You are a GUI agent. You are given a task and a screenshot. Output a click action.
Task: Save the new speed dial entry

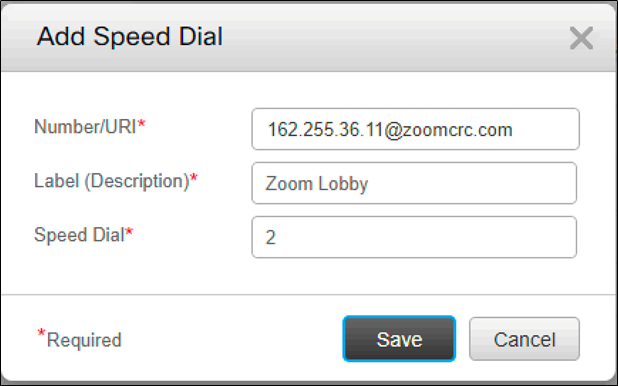click(399, 339)
